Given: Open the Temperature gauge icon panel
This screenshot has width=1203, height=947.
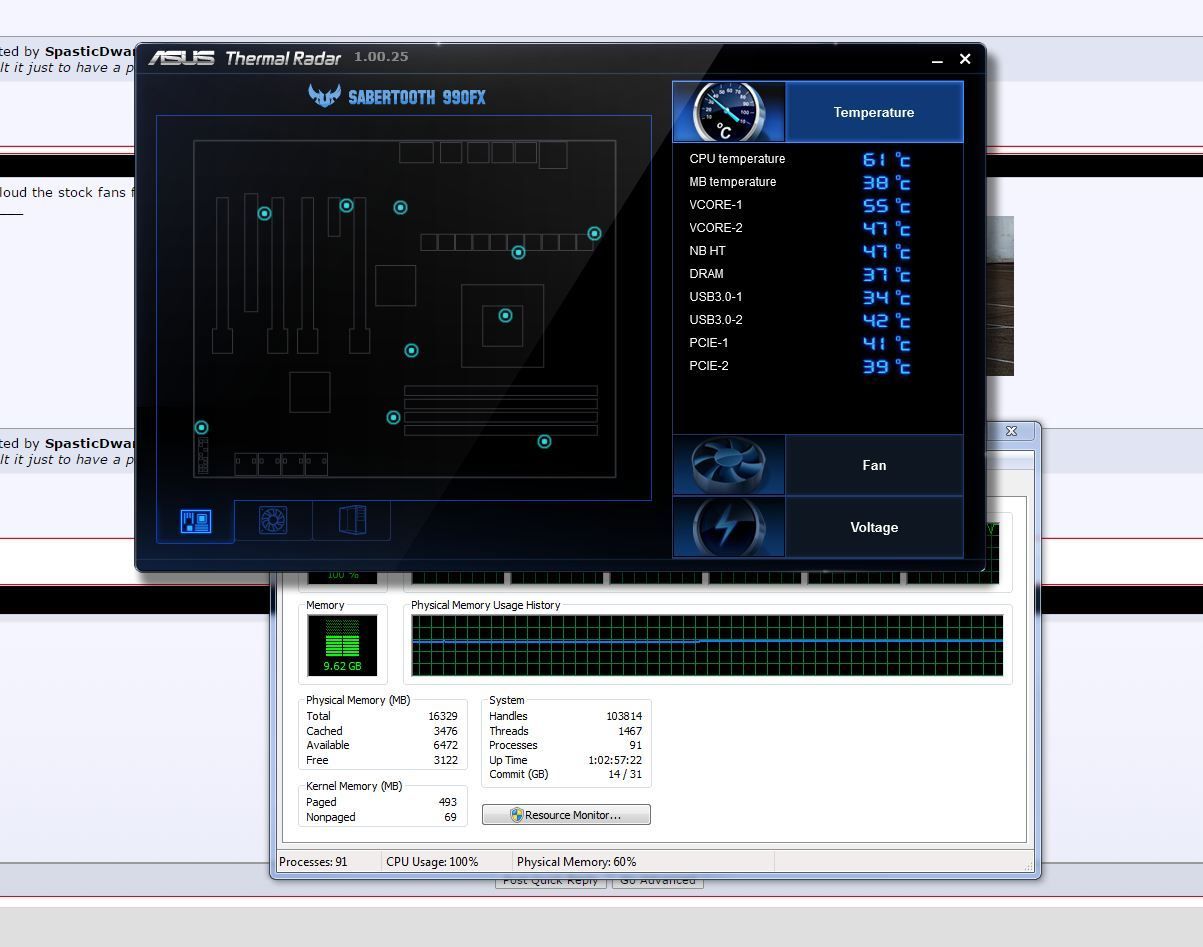Looking at the screenshot, I should click(x=729, y=112).
